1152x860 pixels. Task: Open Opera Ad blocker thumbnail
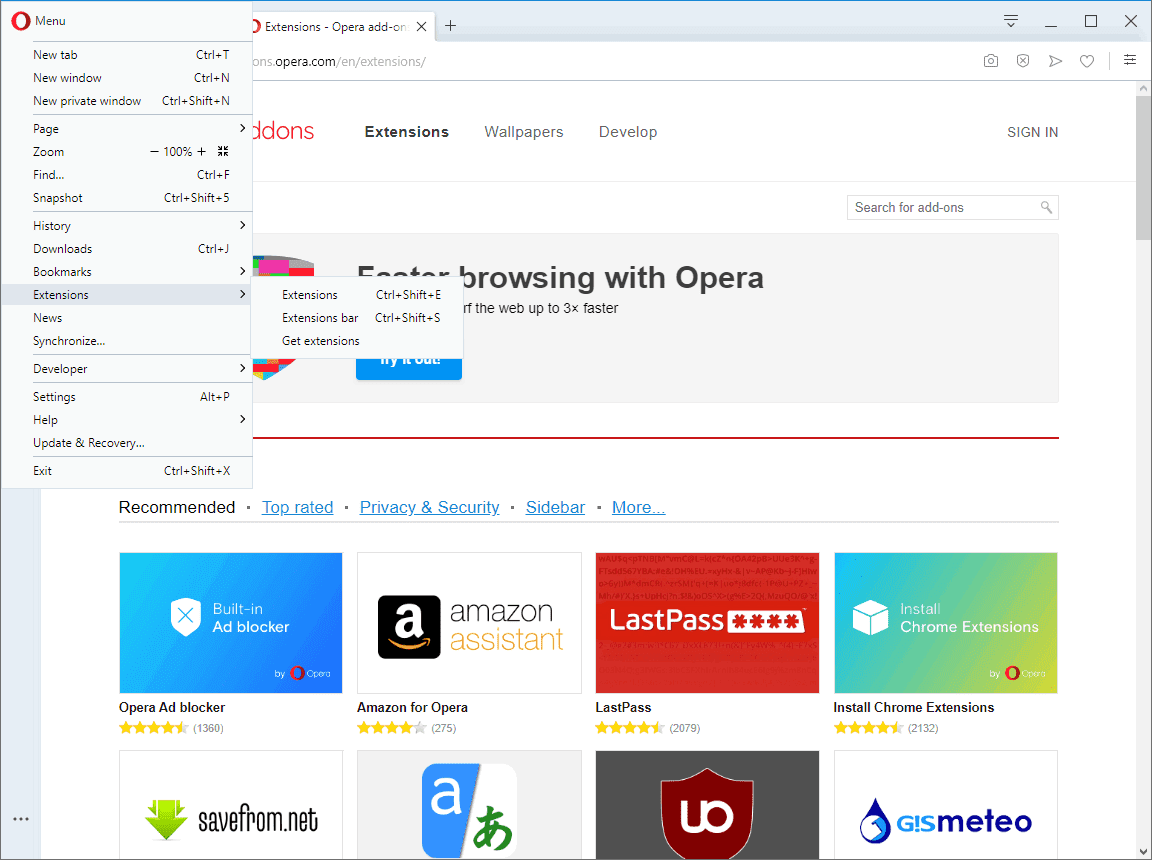(x=231, y=623)
